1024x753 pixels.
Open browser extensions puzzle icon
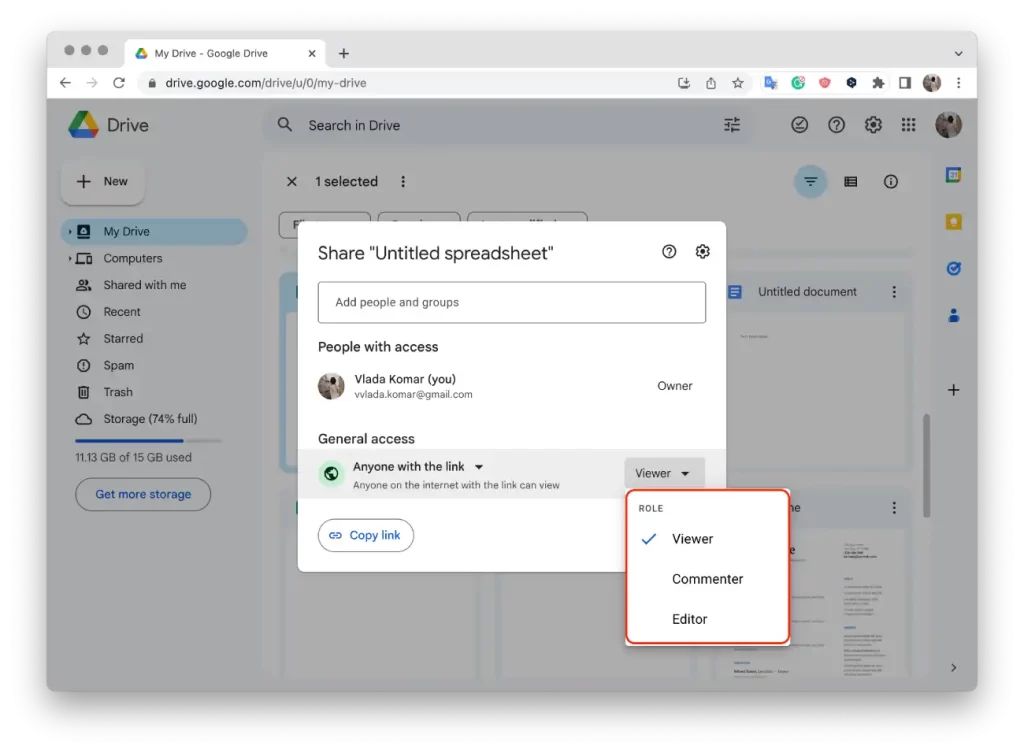click(x=878, y=83)
